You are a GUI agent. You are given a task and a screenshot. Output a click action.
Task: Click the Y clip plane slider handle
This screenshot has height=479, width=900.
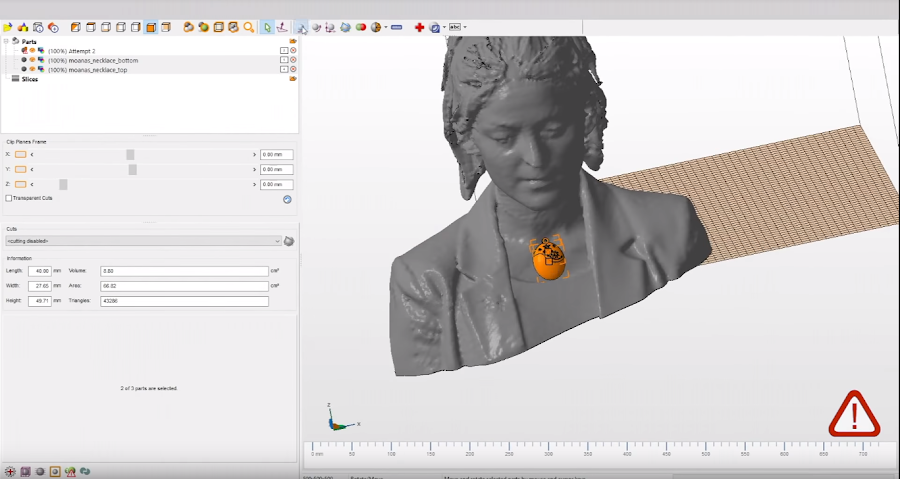pyautogui.click(x=133, y=169)
